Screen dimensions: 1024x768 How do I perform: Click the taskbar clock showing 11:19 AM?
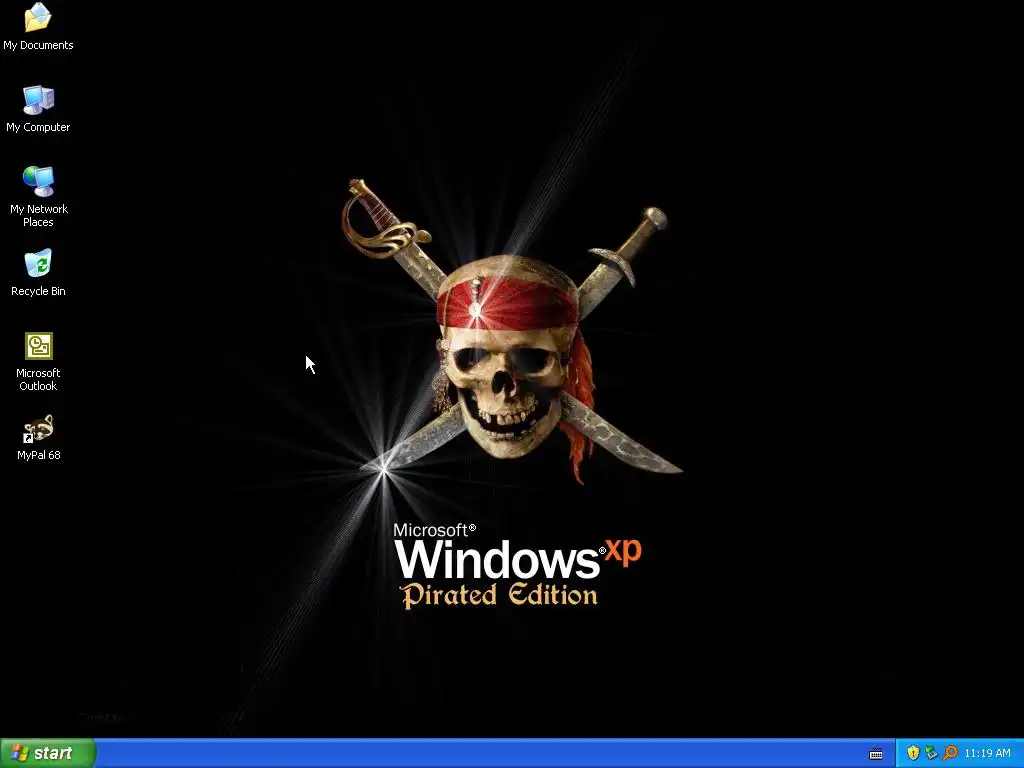click(987, 753)
